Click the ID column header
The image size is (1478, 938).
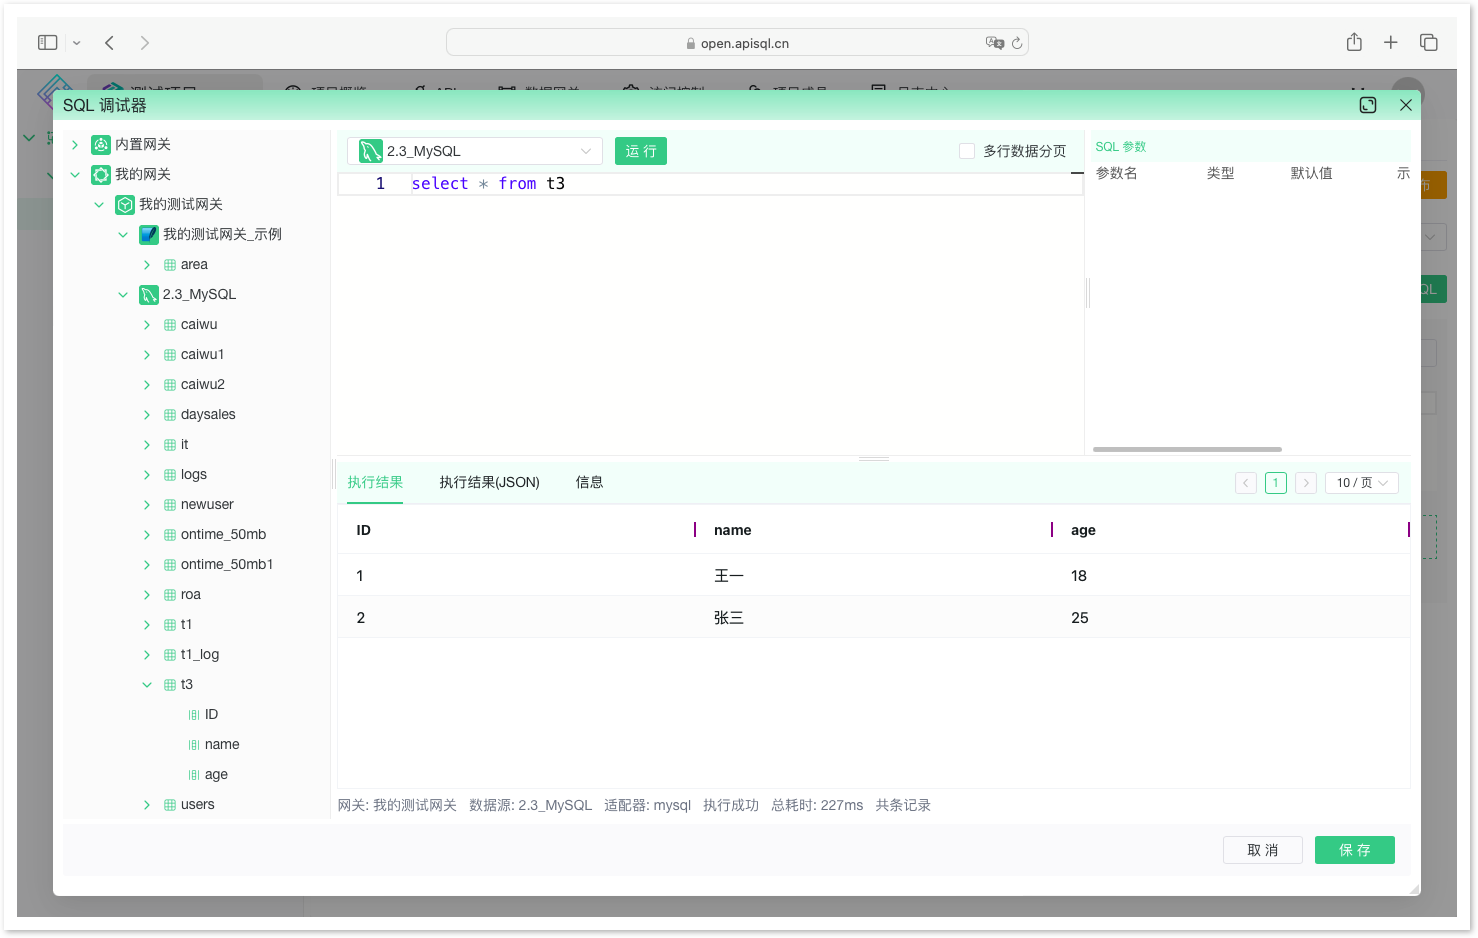(364, 530)
